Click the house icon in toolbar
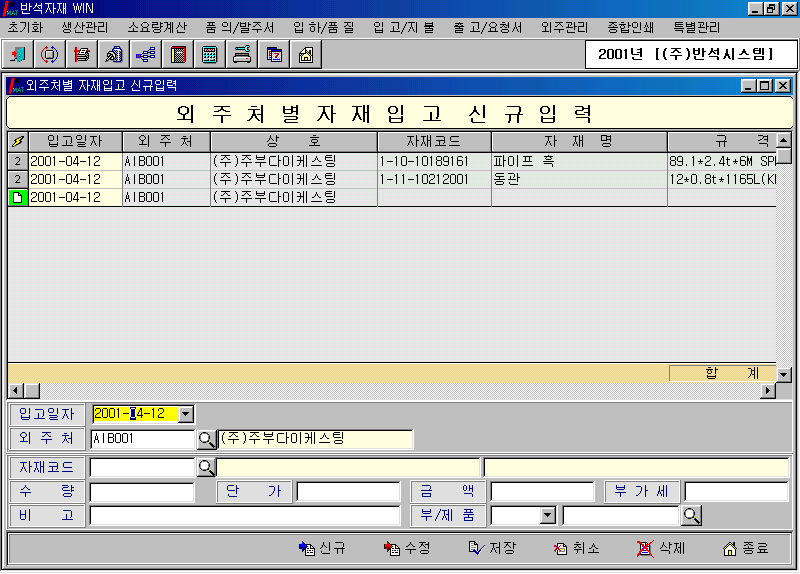Image resolution: width=800 pixels, height=574 pixels. point(305,55)
